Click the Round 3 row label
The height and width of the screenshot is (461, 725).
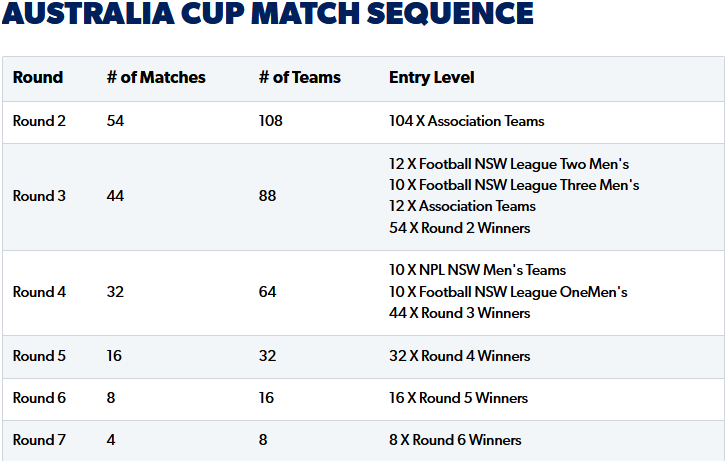(39, 196)
